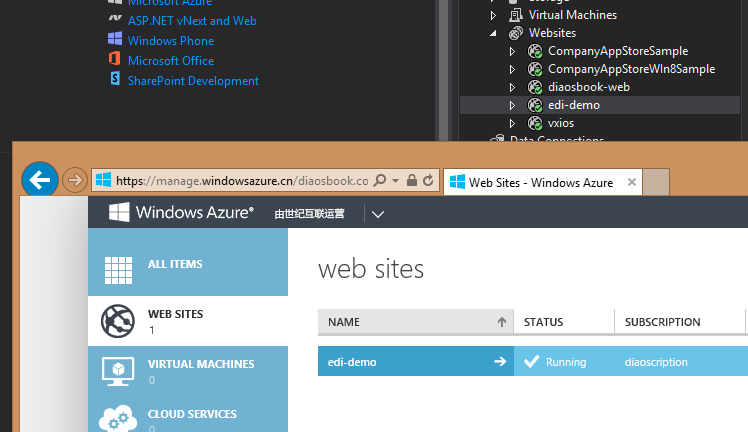Click the edi-demo site icon in tree
Viewport: 748px width, 432px height.
click(535, 105)
